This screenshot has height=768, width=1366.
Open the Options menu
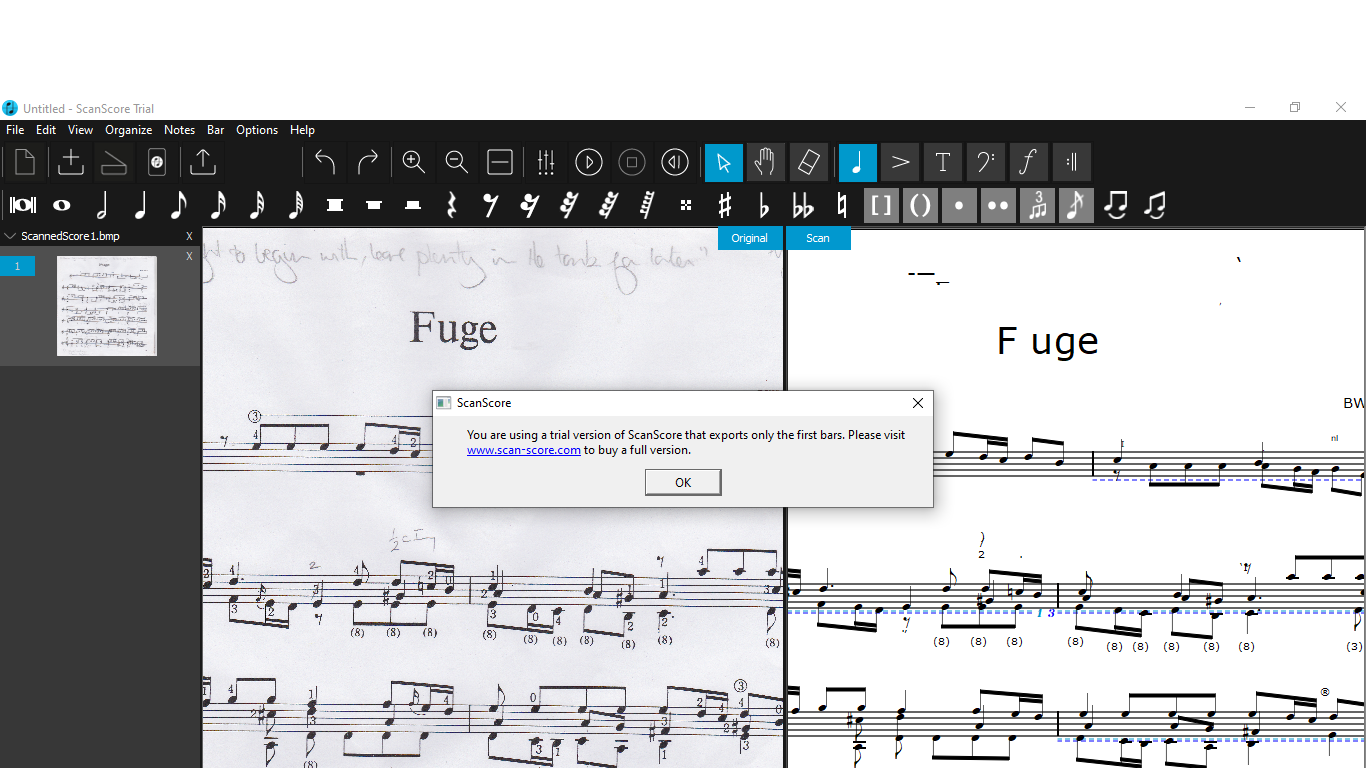(257, 130)
